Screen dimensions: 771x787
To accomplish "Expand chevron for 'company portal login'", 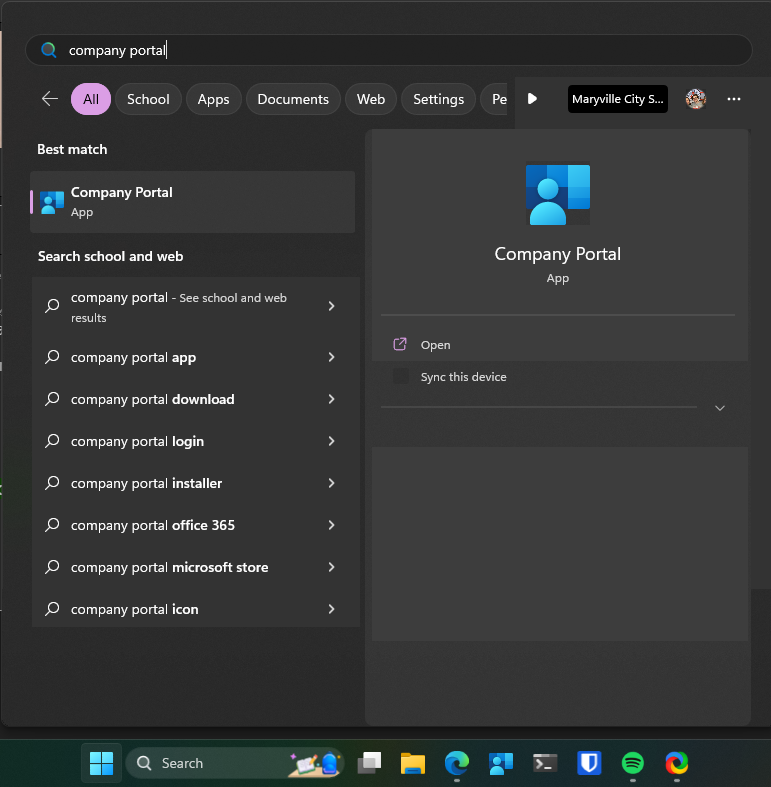I will 331,441.
